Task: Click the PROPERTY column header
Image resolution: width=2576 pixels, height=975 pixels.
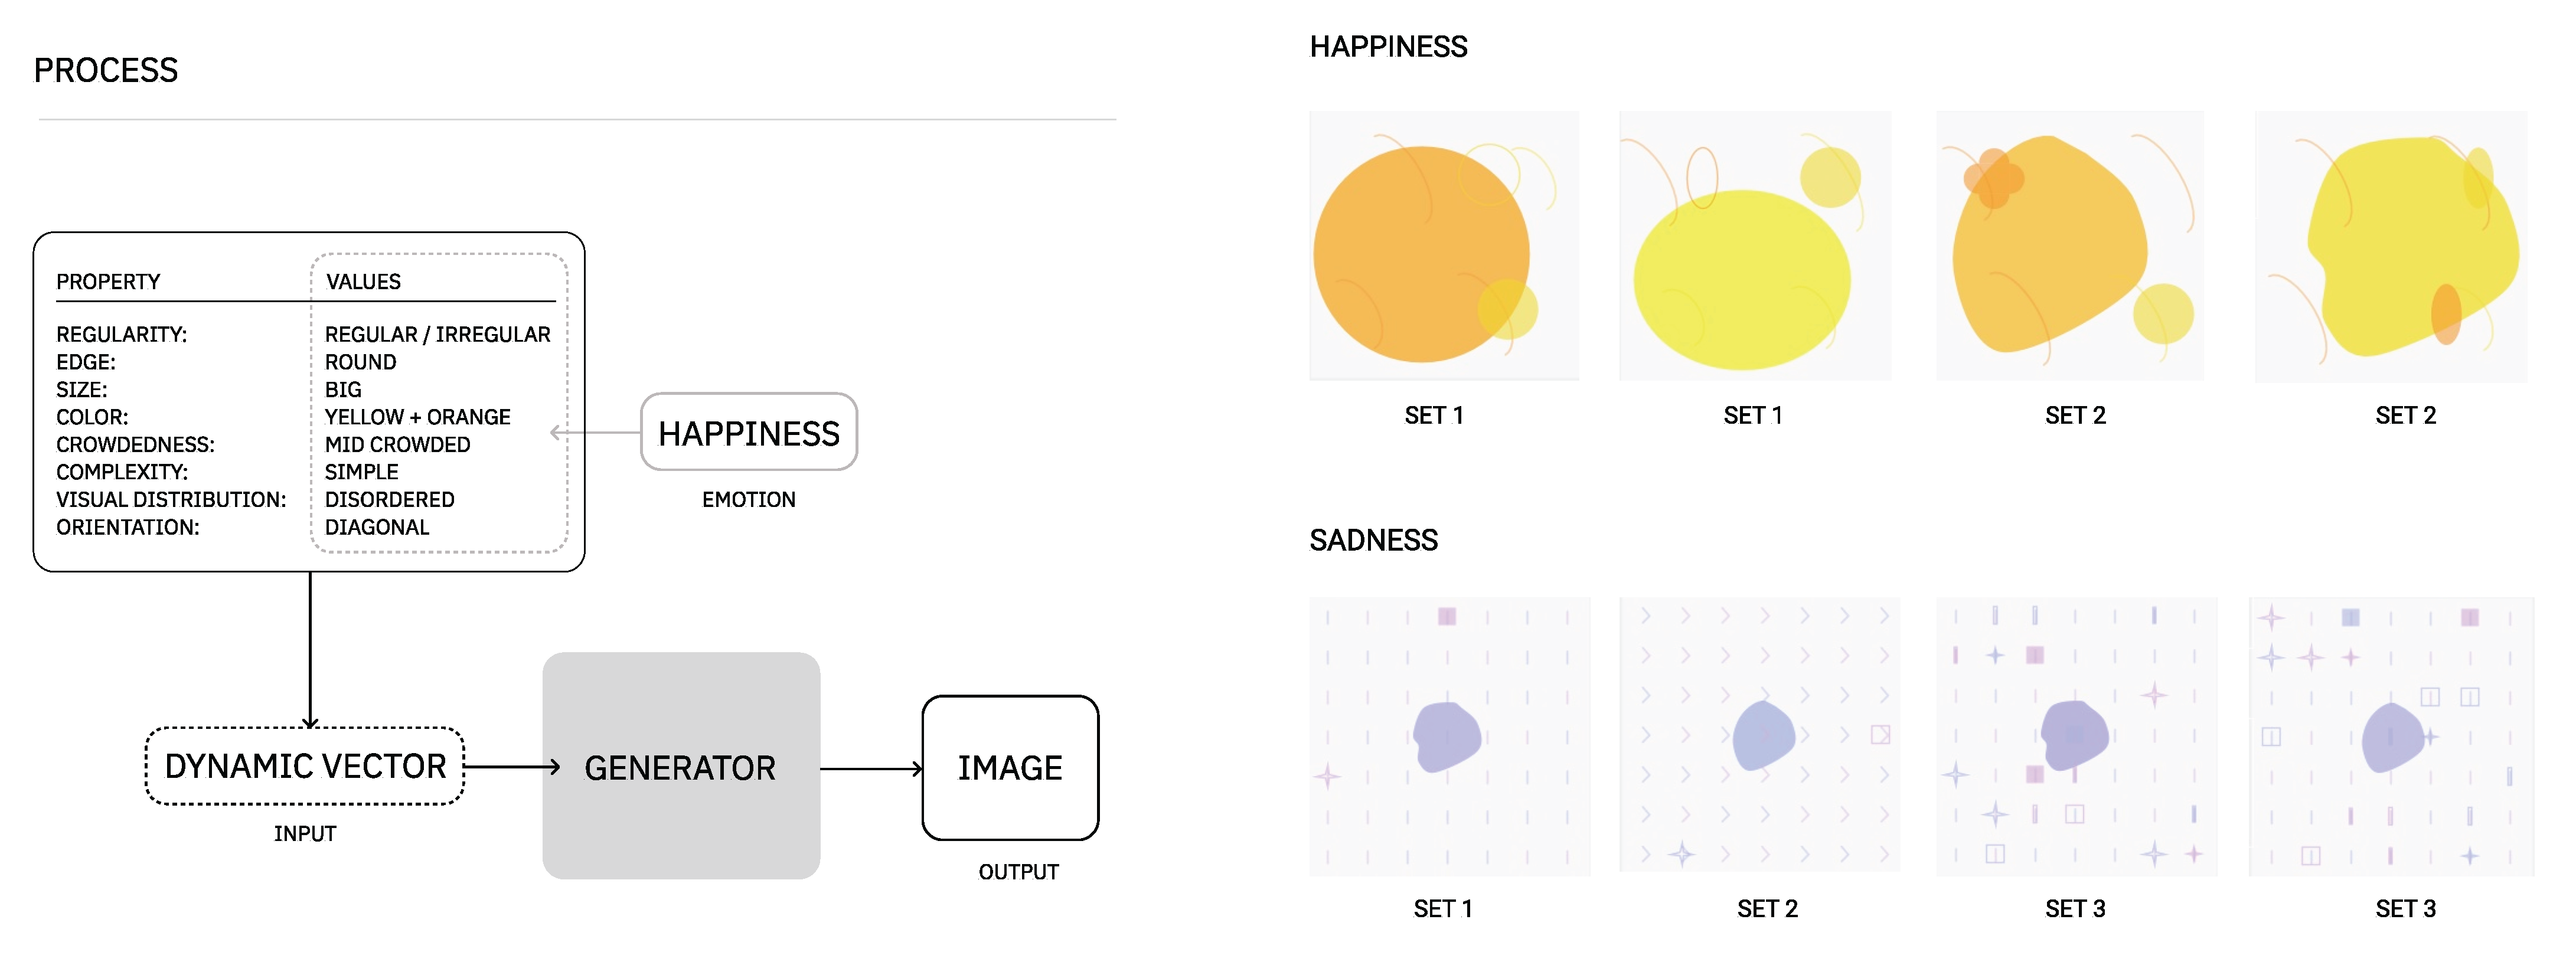Action: click(x=108, y=282)
